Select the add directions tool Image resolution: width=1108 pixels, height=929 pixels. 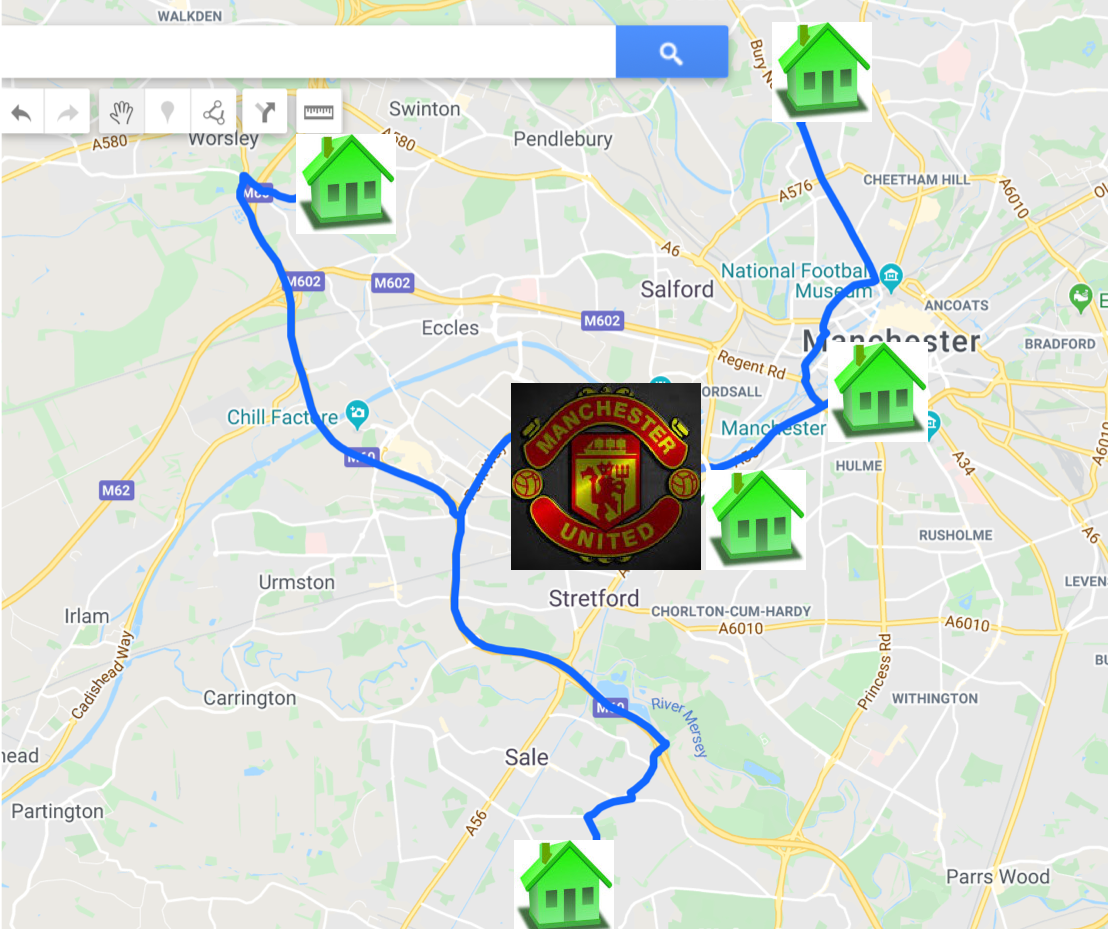[x=265, y=112]
